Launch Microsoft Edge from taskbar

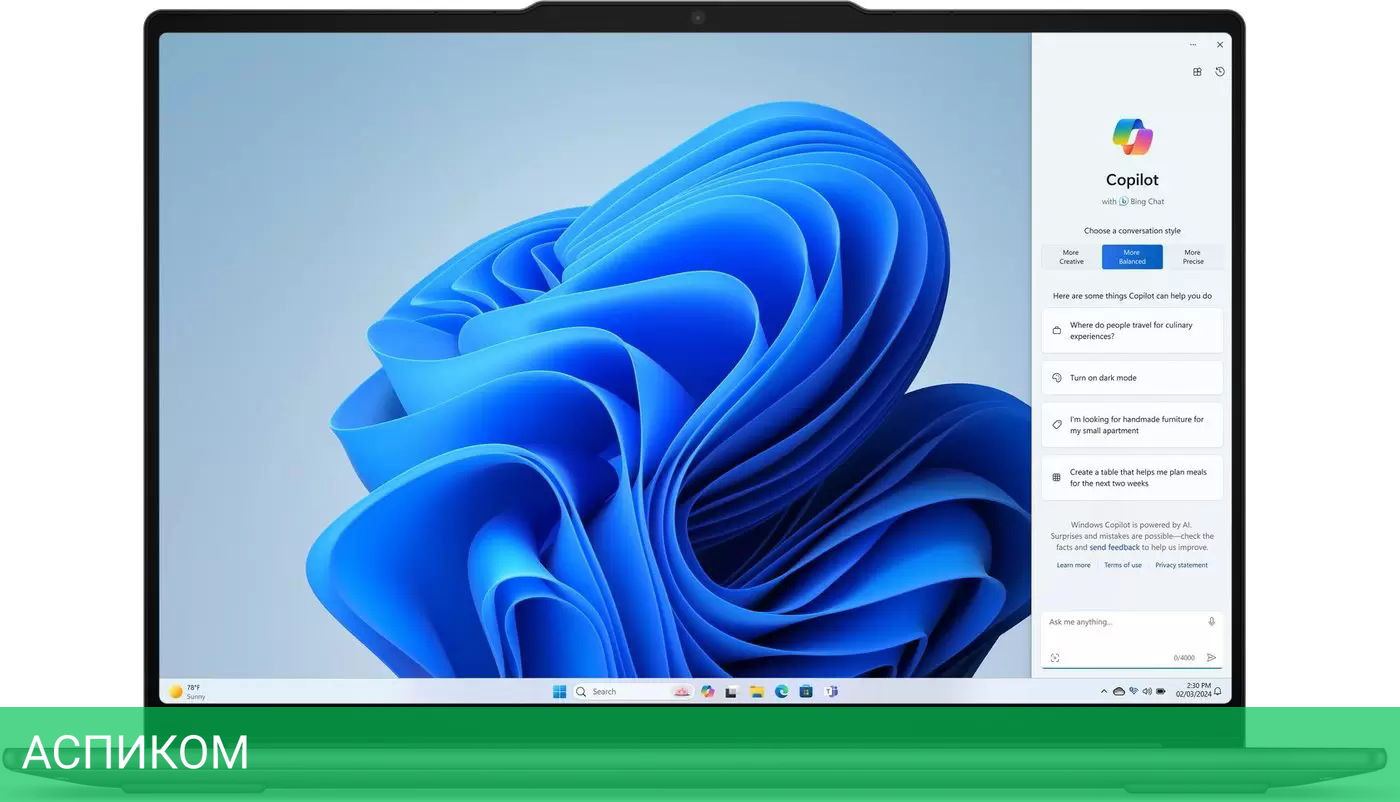[782, 692]
